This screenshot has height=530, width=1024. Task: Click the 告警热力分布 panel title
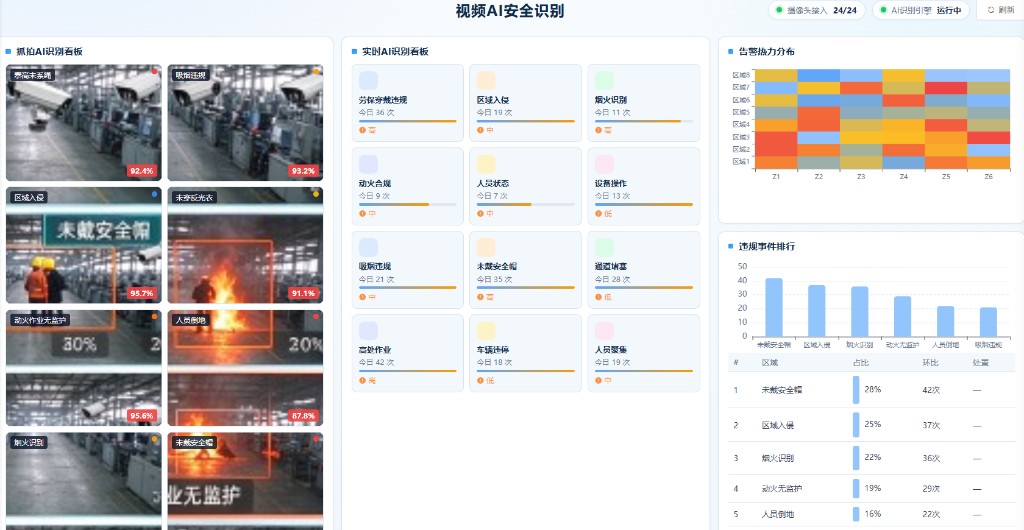(766, 52)
